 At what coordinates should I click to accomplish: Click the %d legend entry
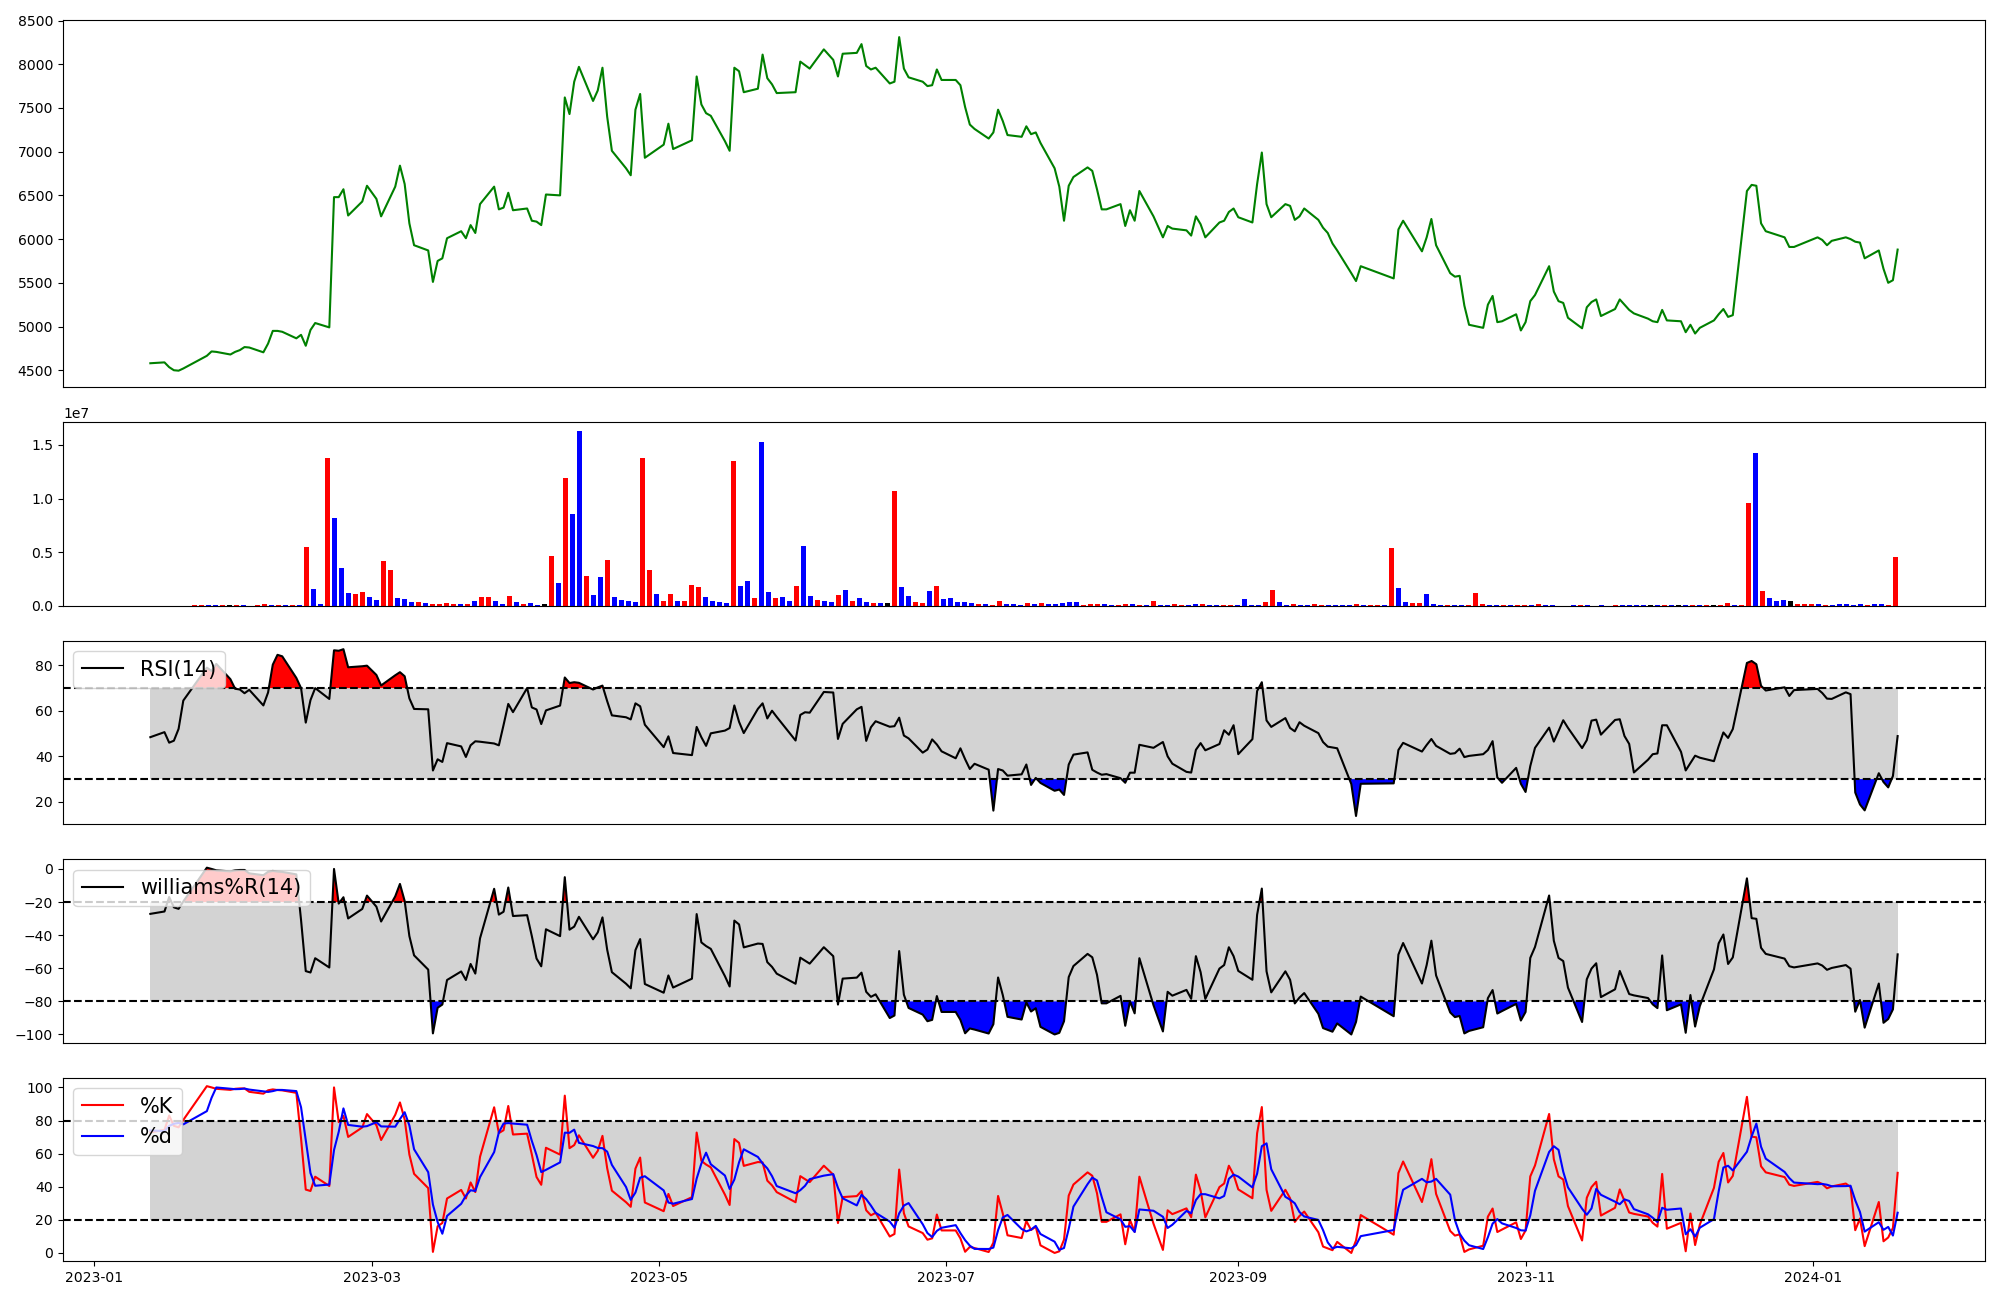coord(156,1136)
